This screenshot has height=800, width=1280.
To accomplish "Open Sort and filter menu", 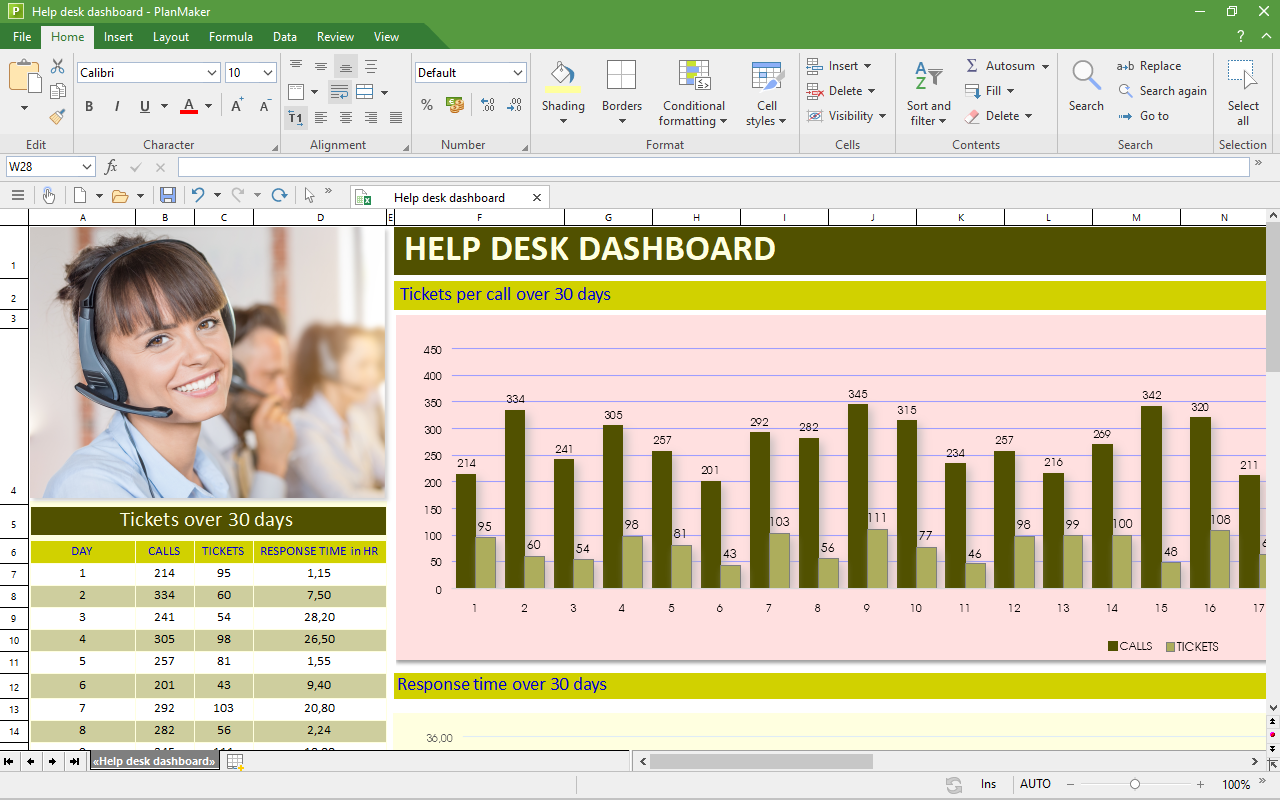I will (929, 92).
